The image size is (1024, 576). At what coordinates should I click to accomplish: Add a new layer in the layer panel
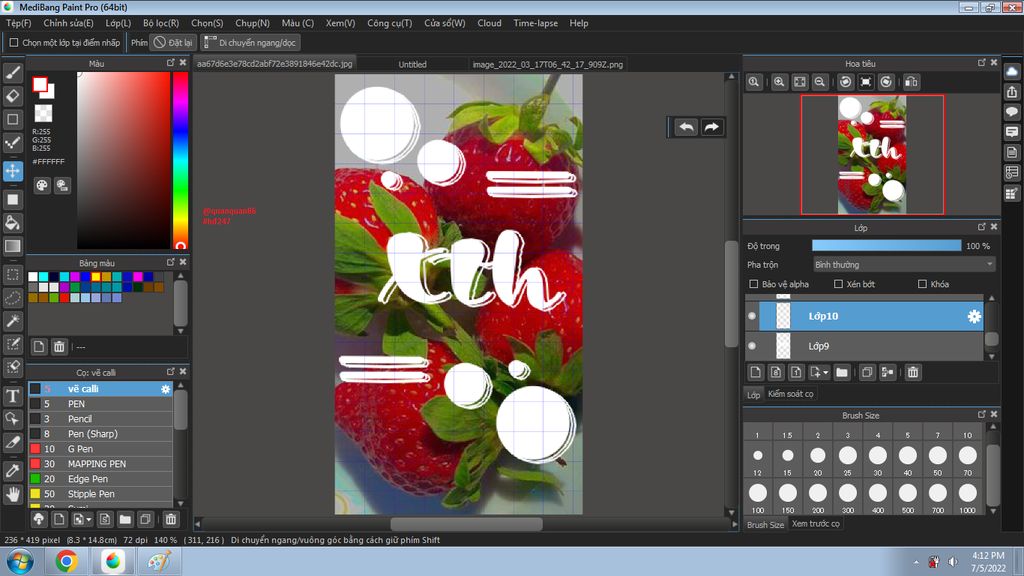click(x=756, y=372)
